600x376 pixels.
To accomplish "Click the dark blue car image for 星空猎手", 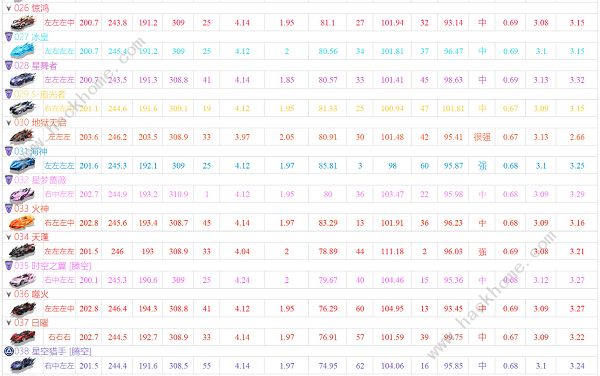I will pos(23,365).
